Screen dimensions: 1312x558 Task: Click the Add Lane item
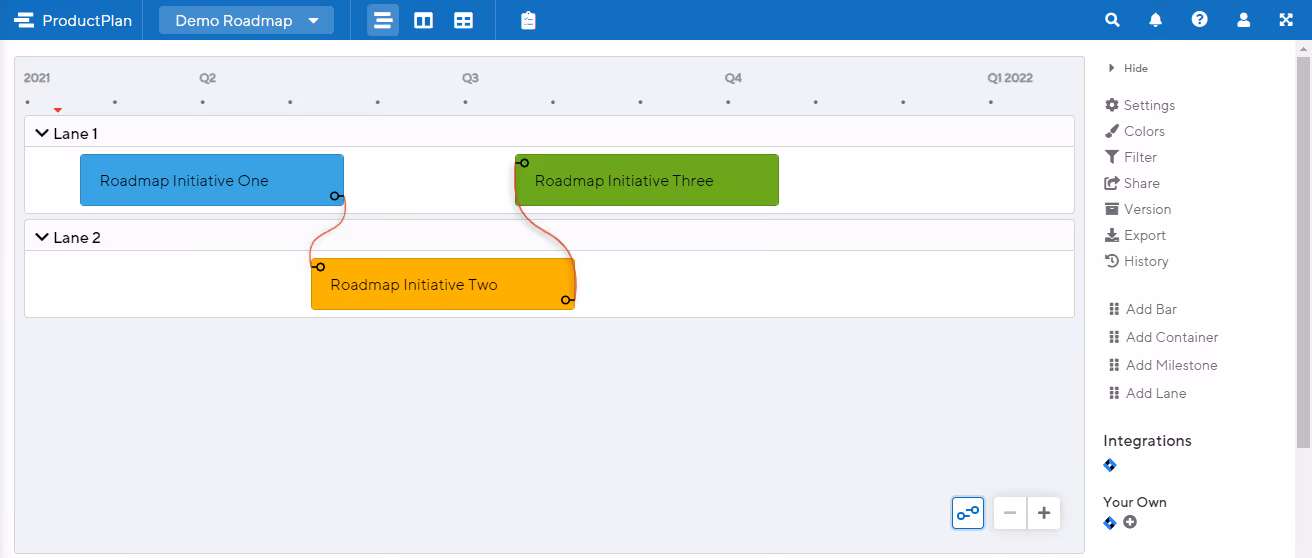coord(1147,393)
